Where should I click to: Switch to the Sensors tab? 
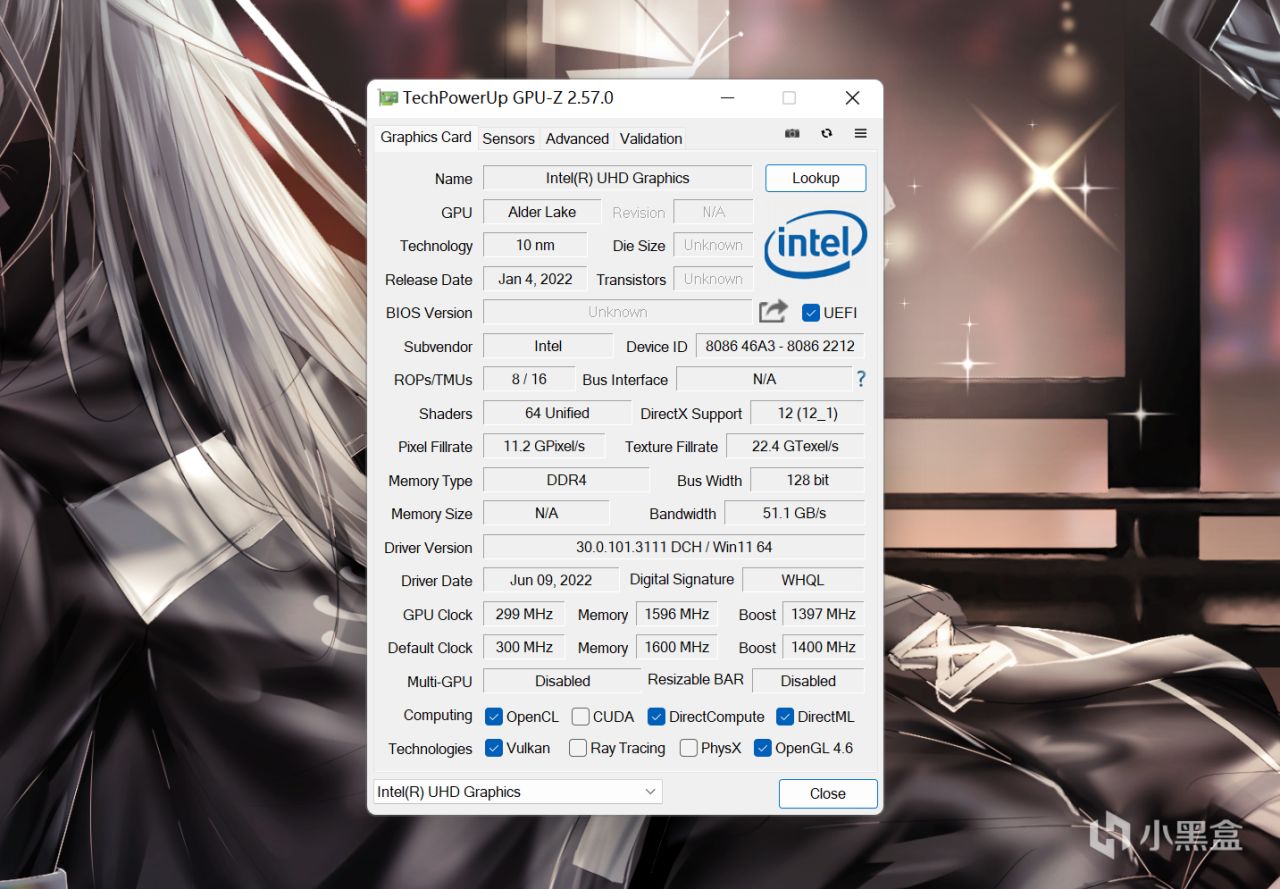(x=508, y=139)
